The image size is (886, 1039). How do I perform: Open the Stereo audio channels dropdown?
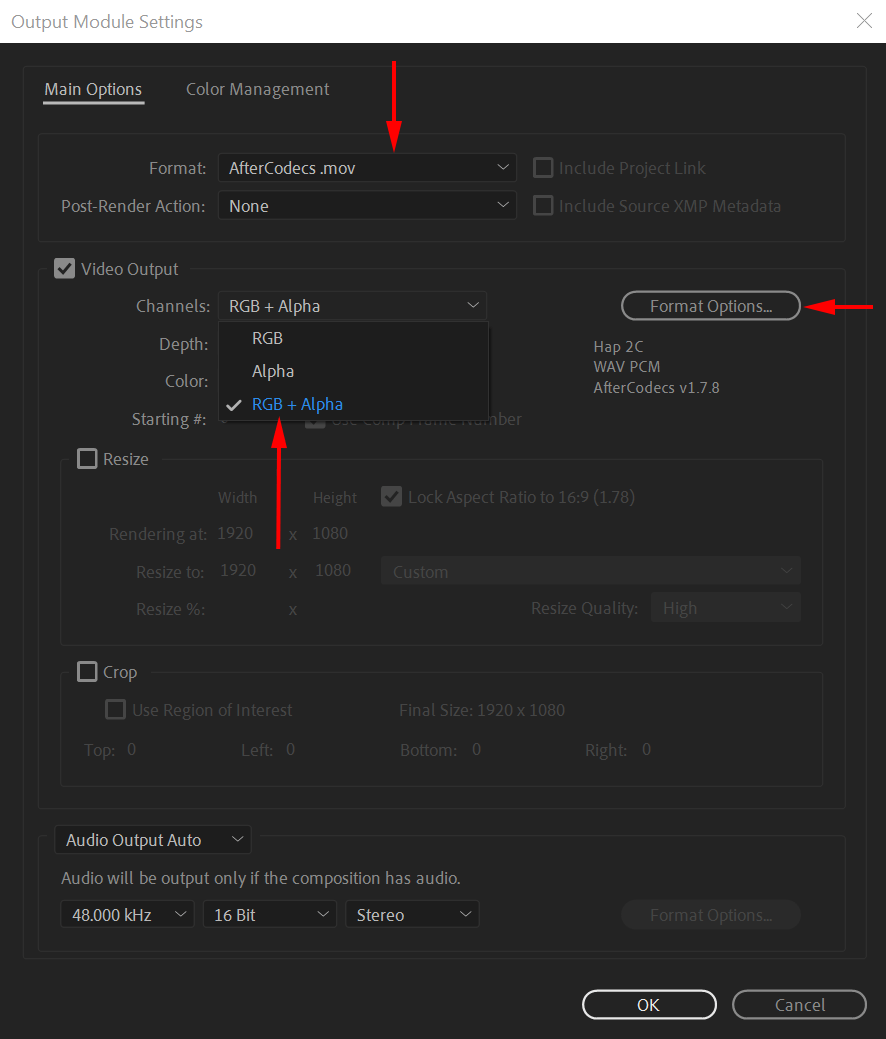tap(412, 913)
